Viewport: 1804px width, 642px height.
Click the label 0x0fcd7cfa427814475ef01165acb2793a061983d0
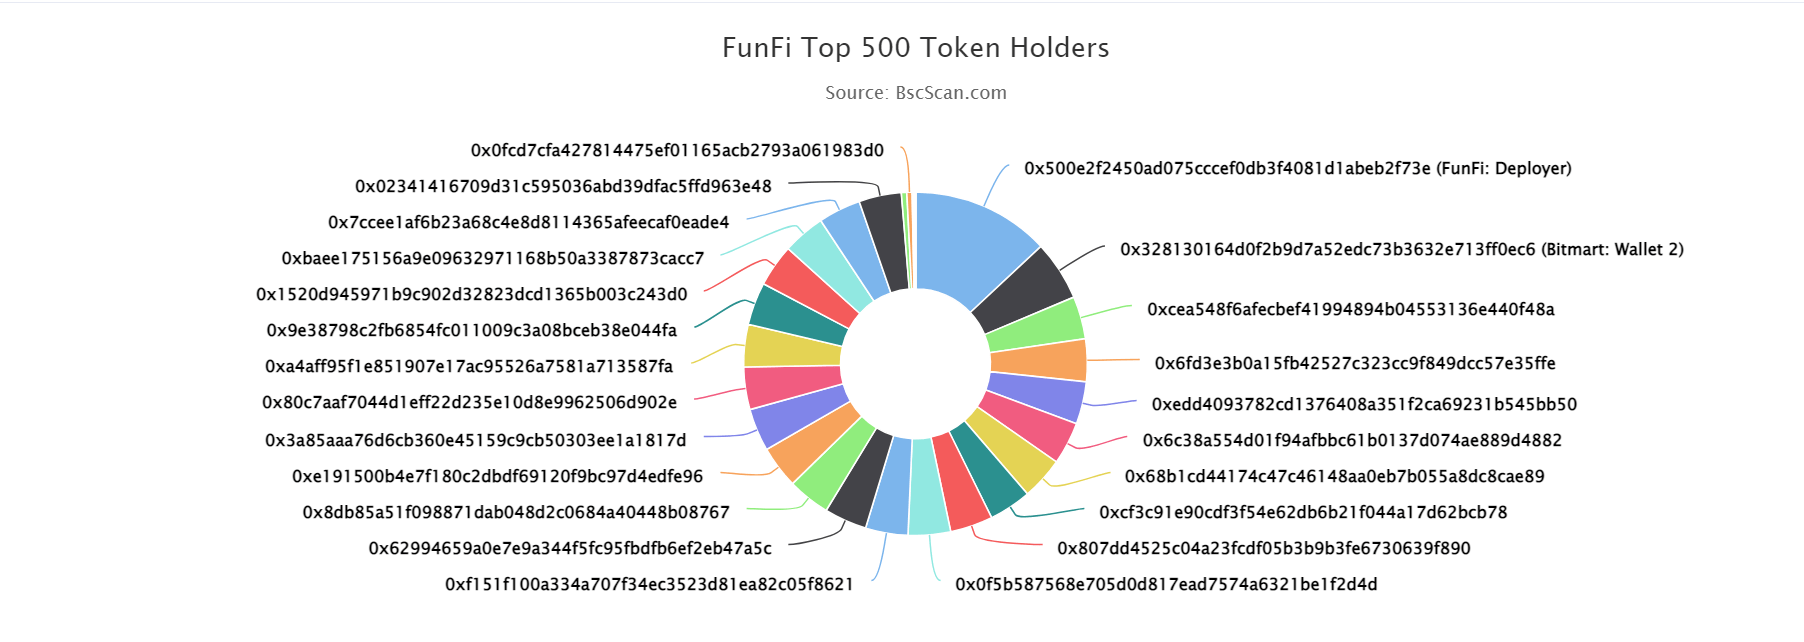[677, 150]
